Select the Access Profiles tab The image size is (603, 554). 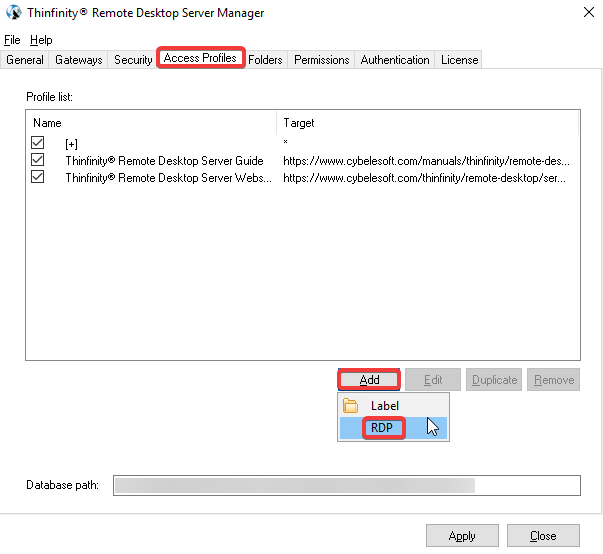(200, 58)
